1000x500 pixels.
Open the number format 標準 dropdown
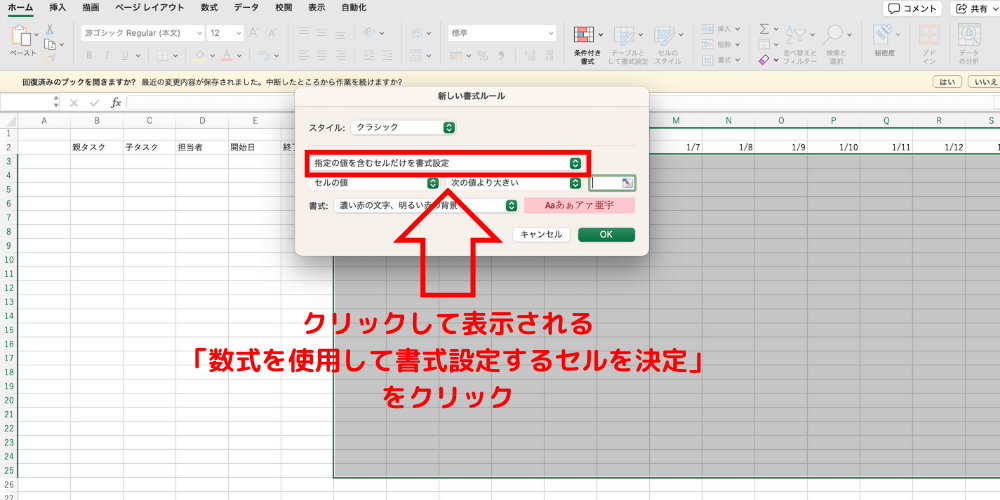point(502,33)
